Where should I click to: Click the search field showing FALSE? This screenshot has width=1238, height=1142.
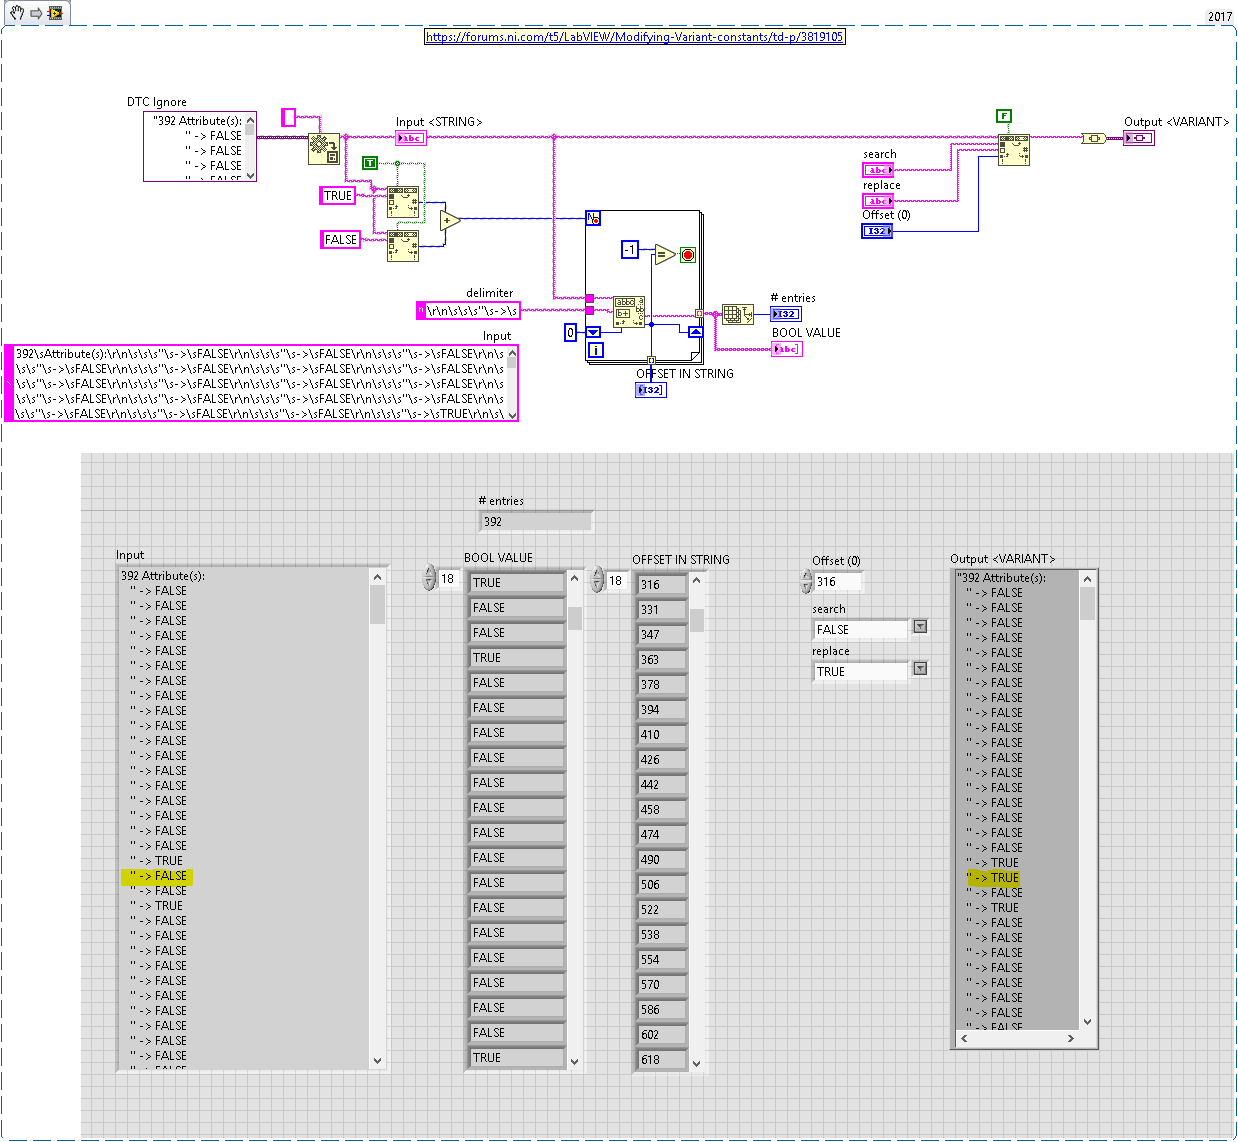point(860,630)
